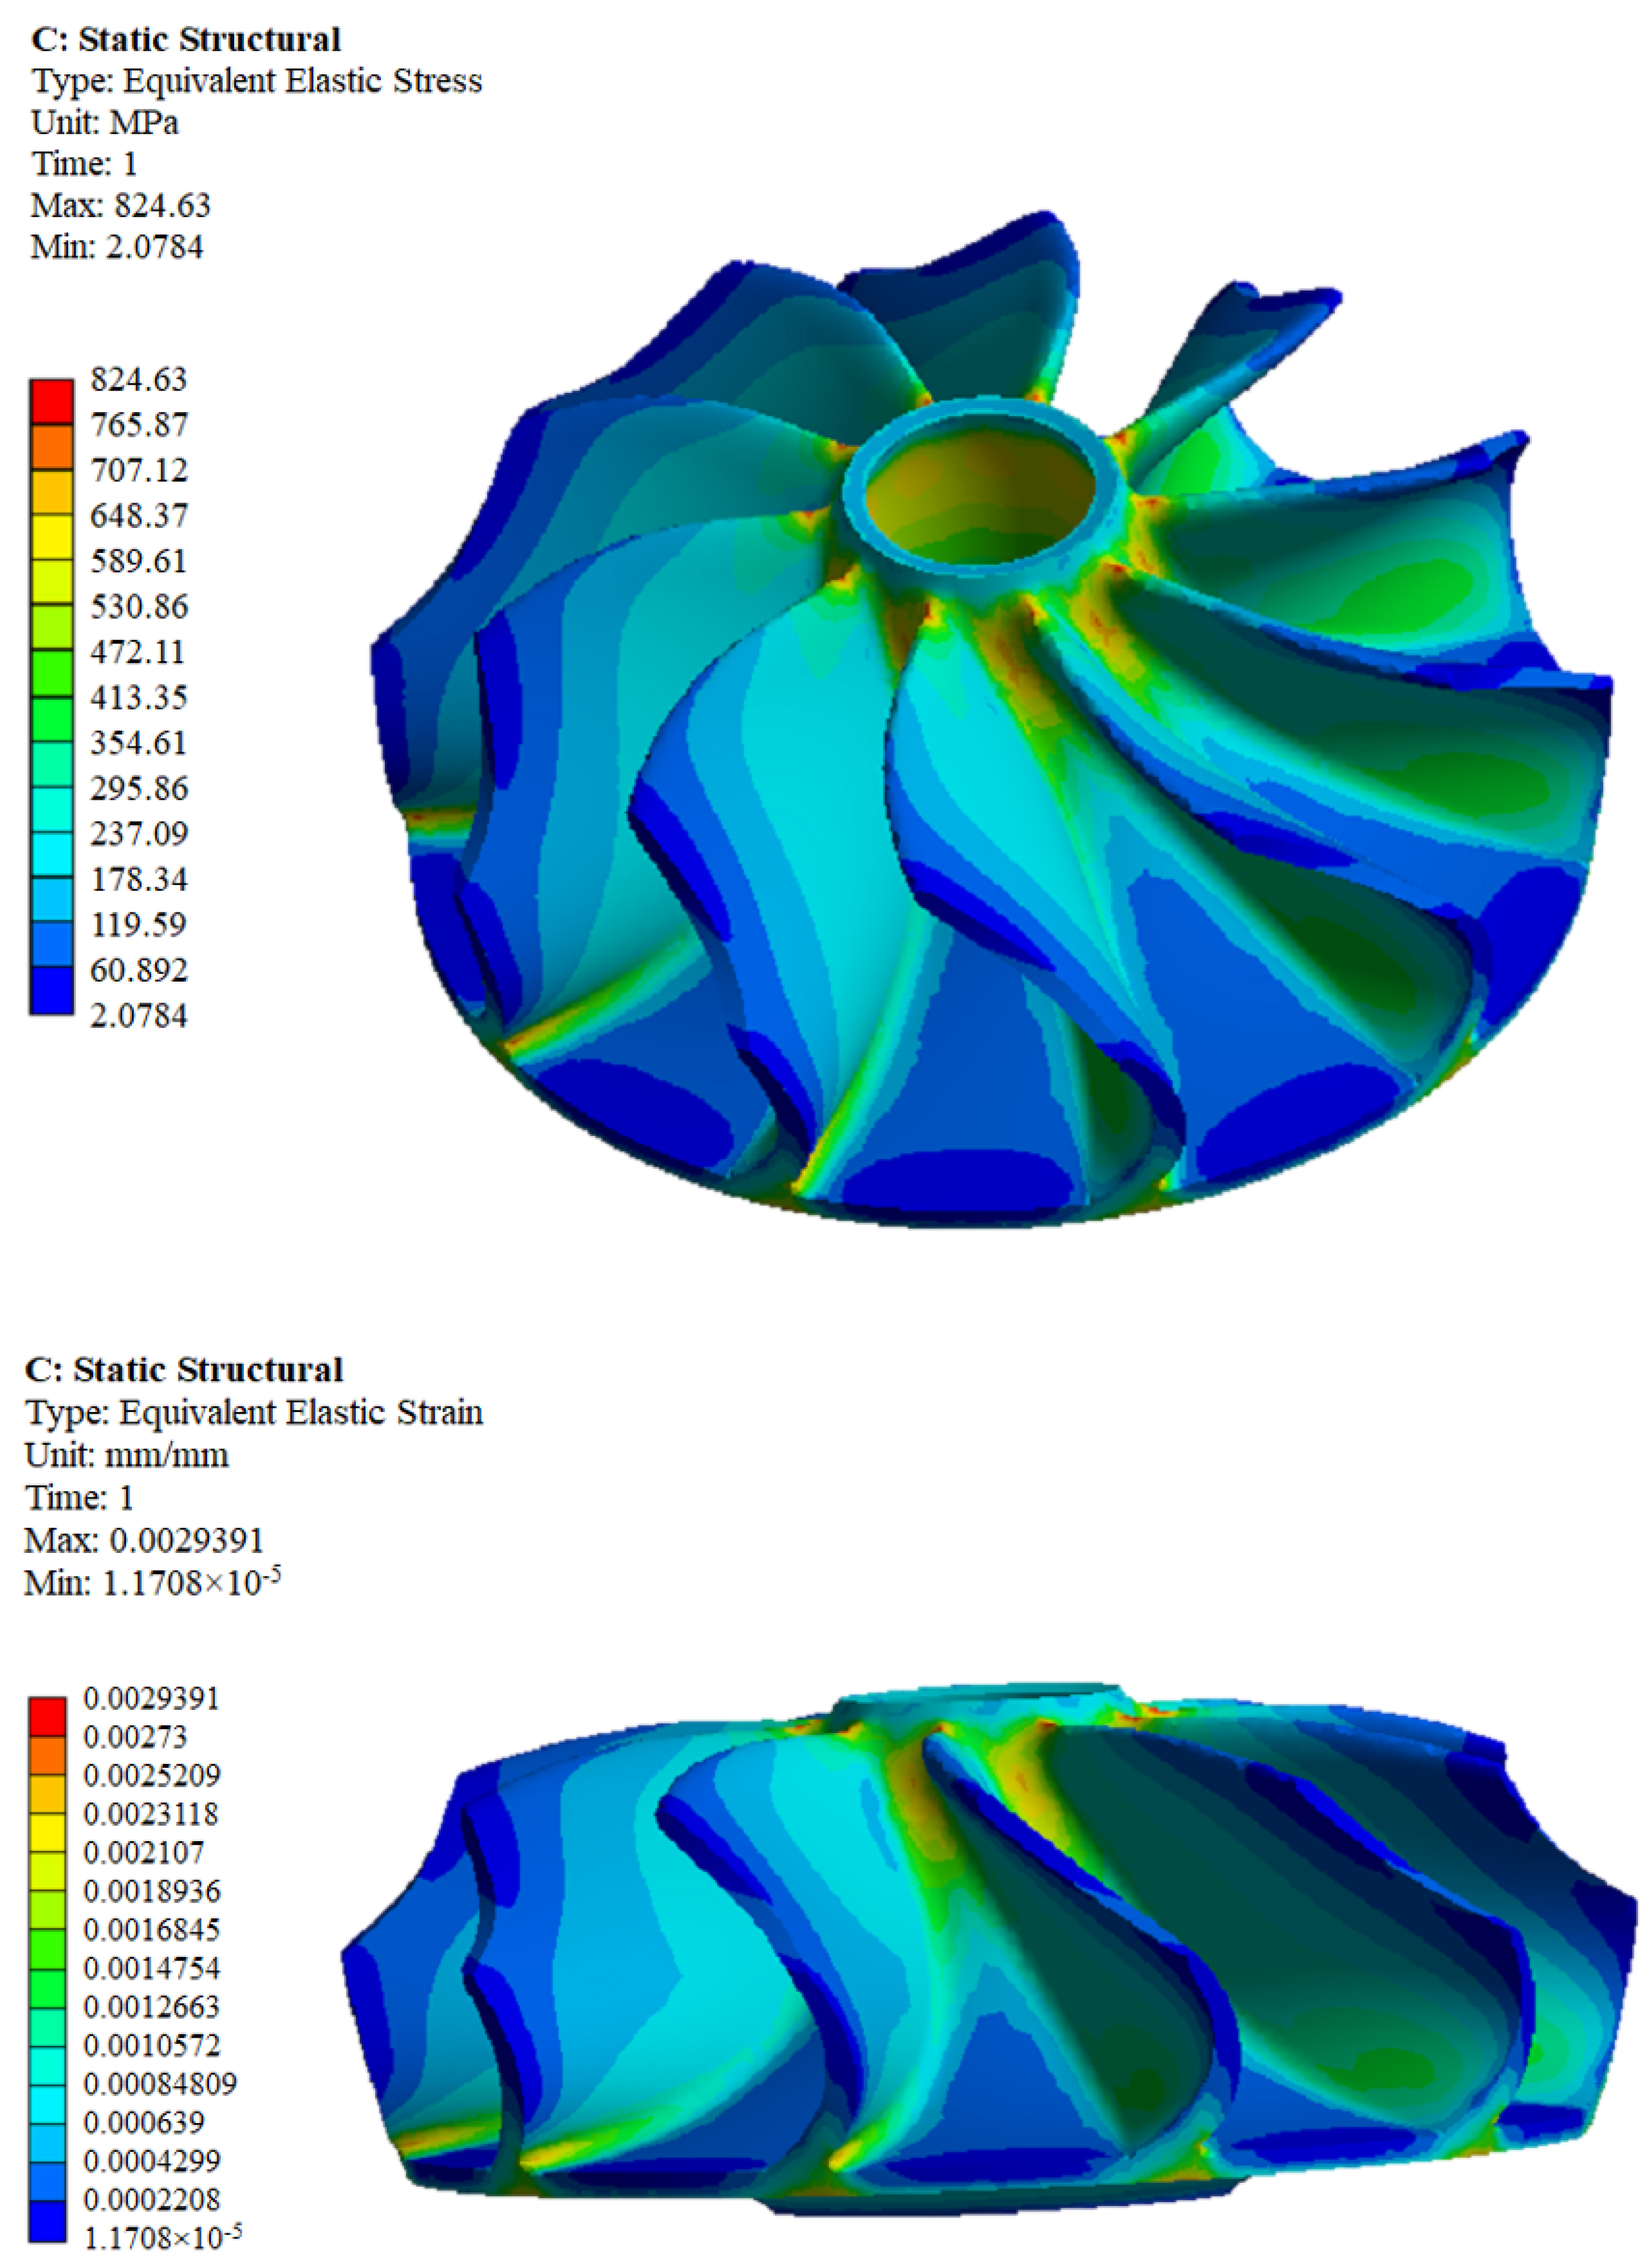
Task: Click the 0.0029391 strain legend label
Action: (150, 1698)
